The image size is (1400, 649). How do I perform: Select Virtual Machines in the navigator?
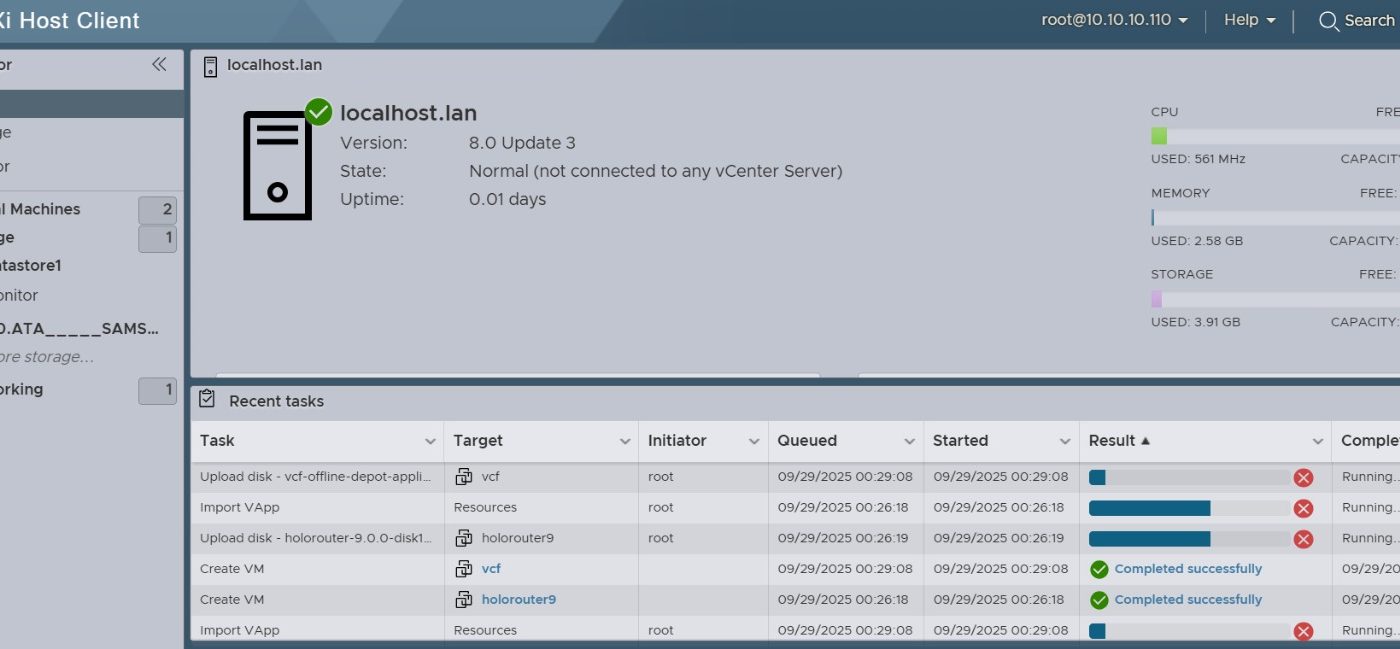click(x=45, y=209)
